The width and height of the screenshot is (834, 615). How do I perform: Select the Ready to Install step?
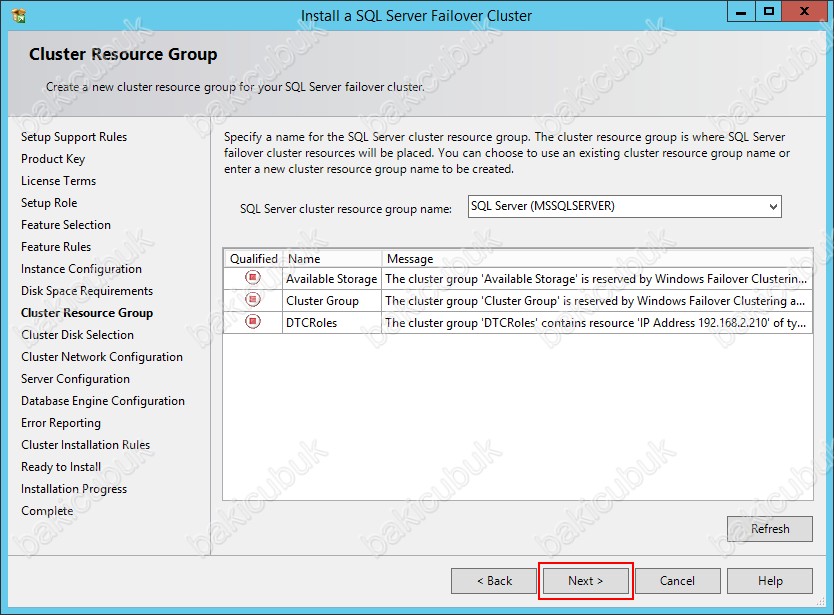[61, 467]
